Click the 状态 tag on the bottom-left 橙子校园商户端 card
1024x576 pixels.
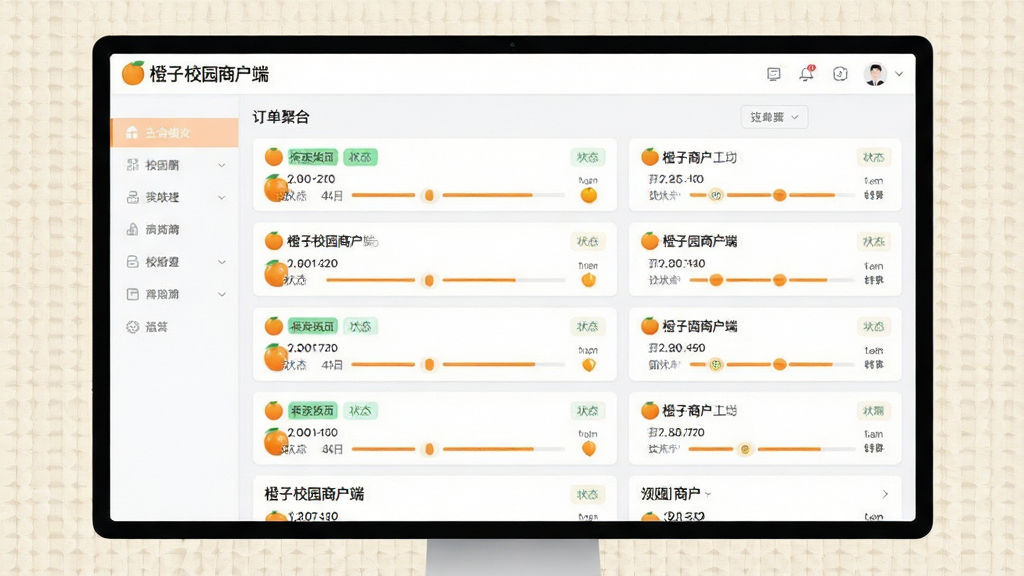coord(588,494)
